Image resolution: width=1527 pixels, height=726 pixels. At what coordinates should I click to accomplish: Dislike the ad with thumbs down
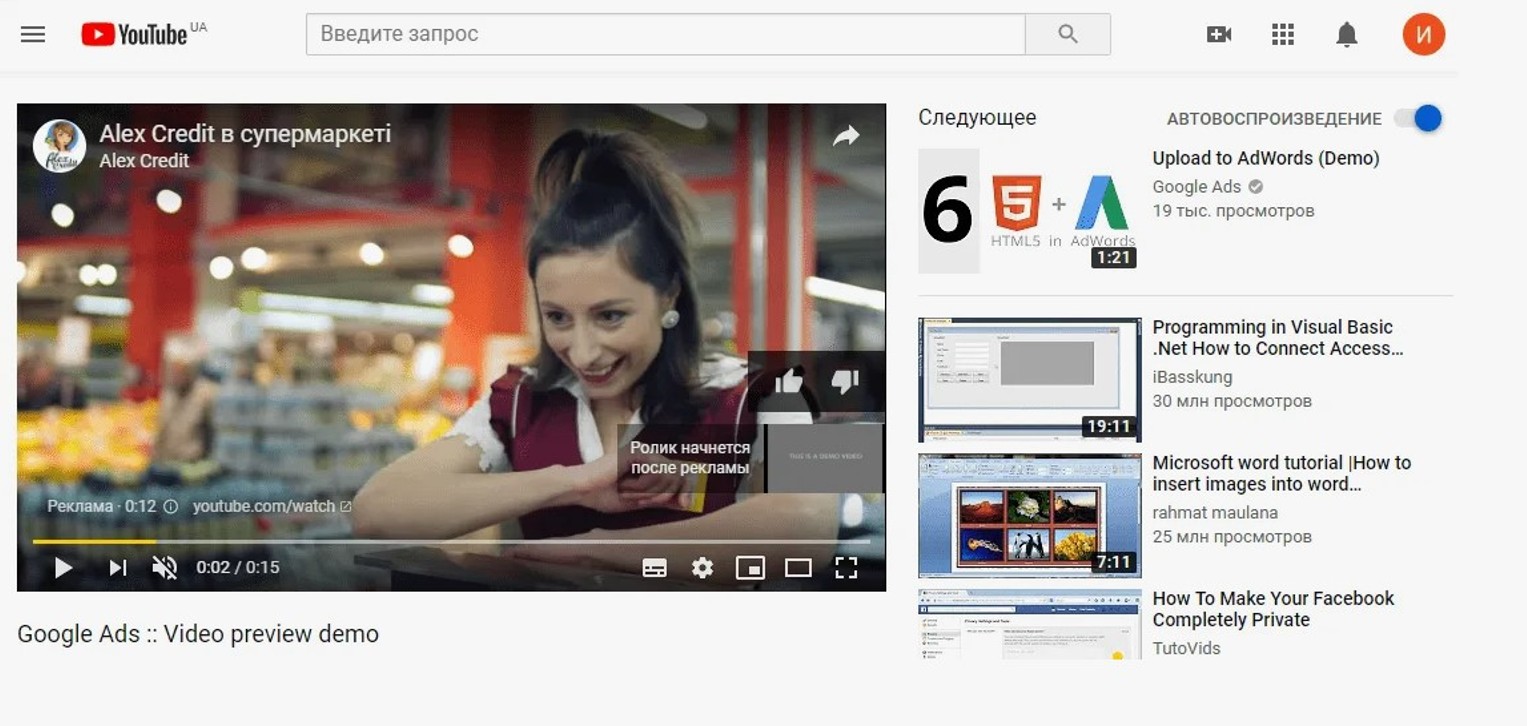tap(845, 381)
